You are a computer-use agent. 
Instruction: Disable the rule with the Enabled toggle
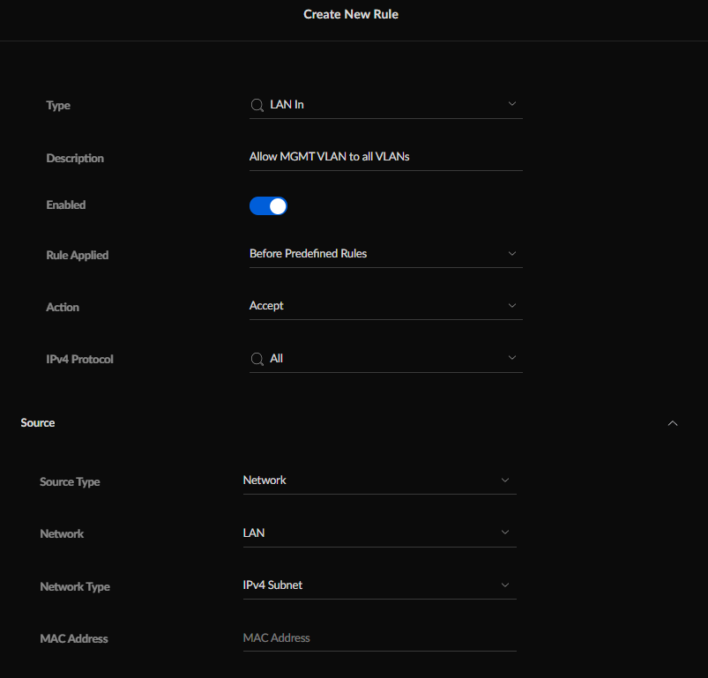(x=268, y=206)
